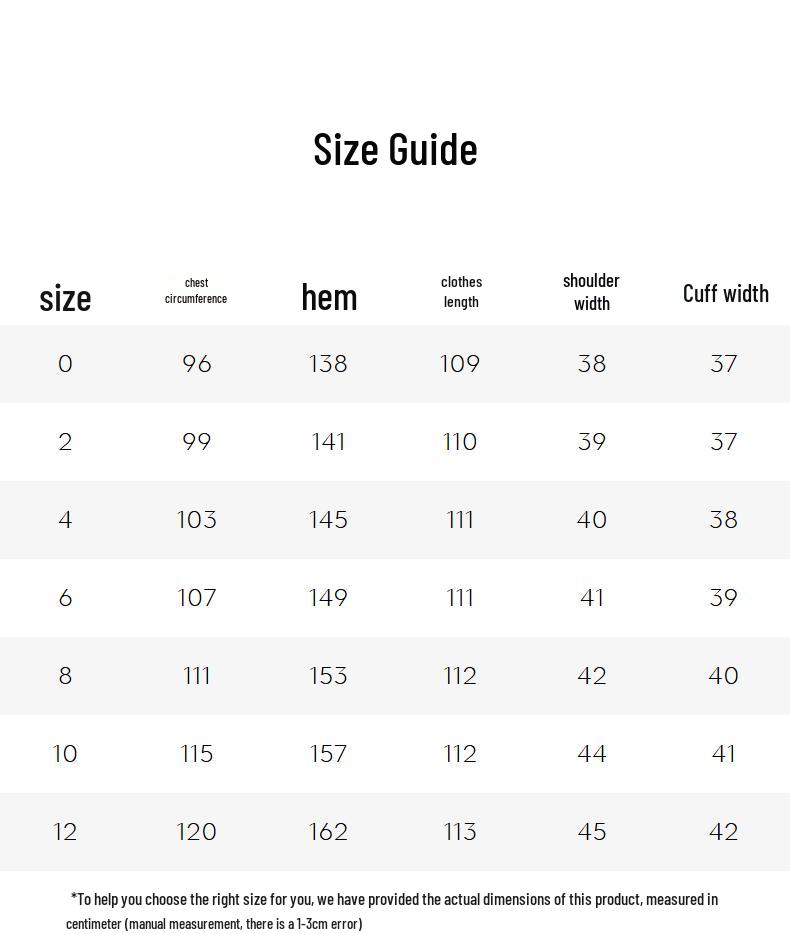The image size is (790, 934).
Task: Select the shoulder width column header
Action: point(591,292)
